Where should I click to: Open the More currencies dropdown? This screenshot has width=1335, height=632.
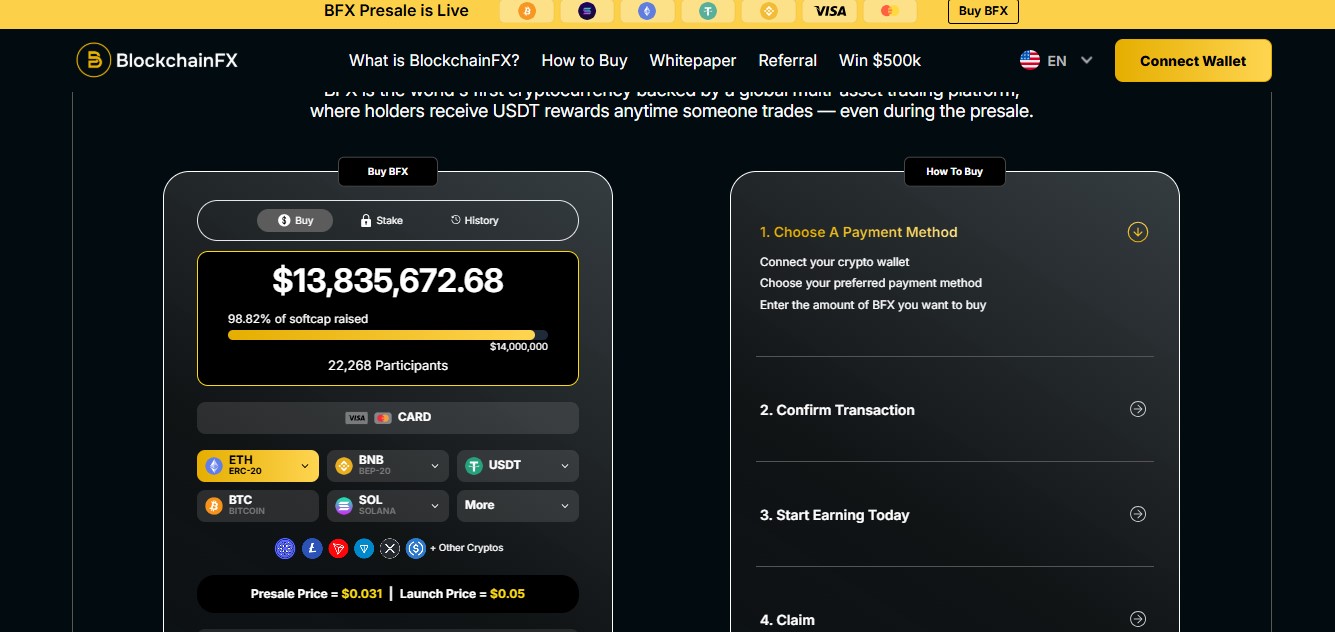[517, 505]
